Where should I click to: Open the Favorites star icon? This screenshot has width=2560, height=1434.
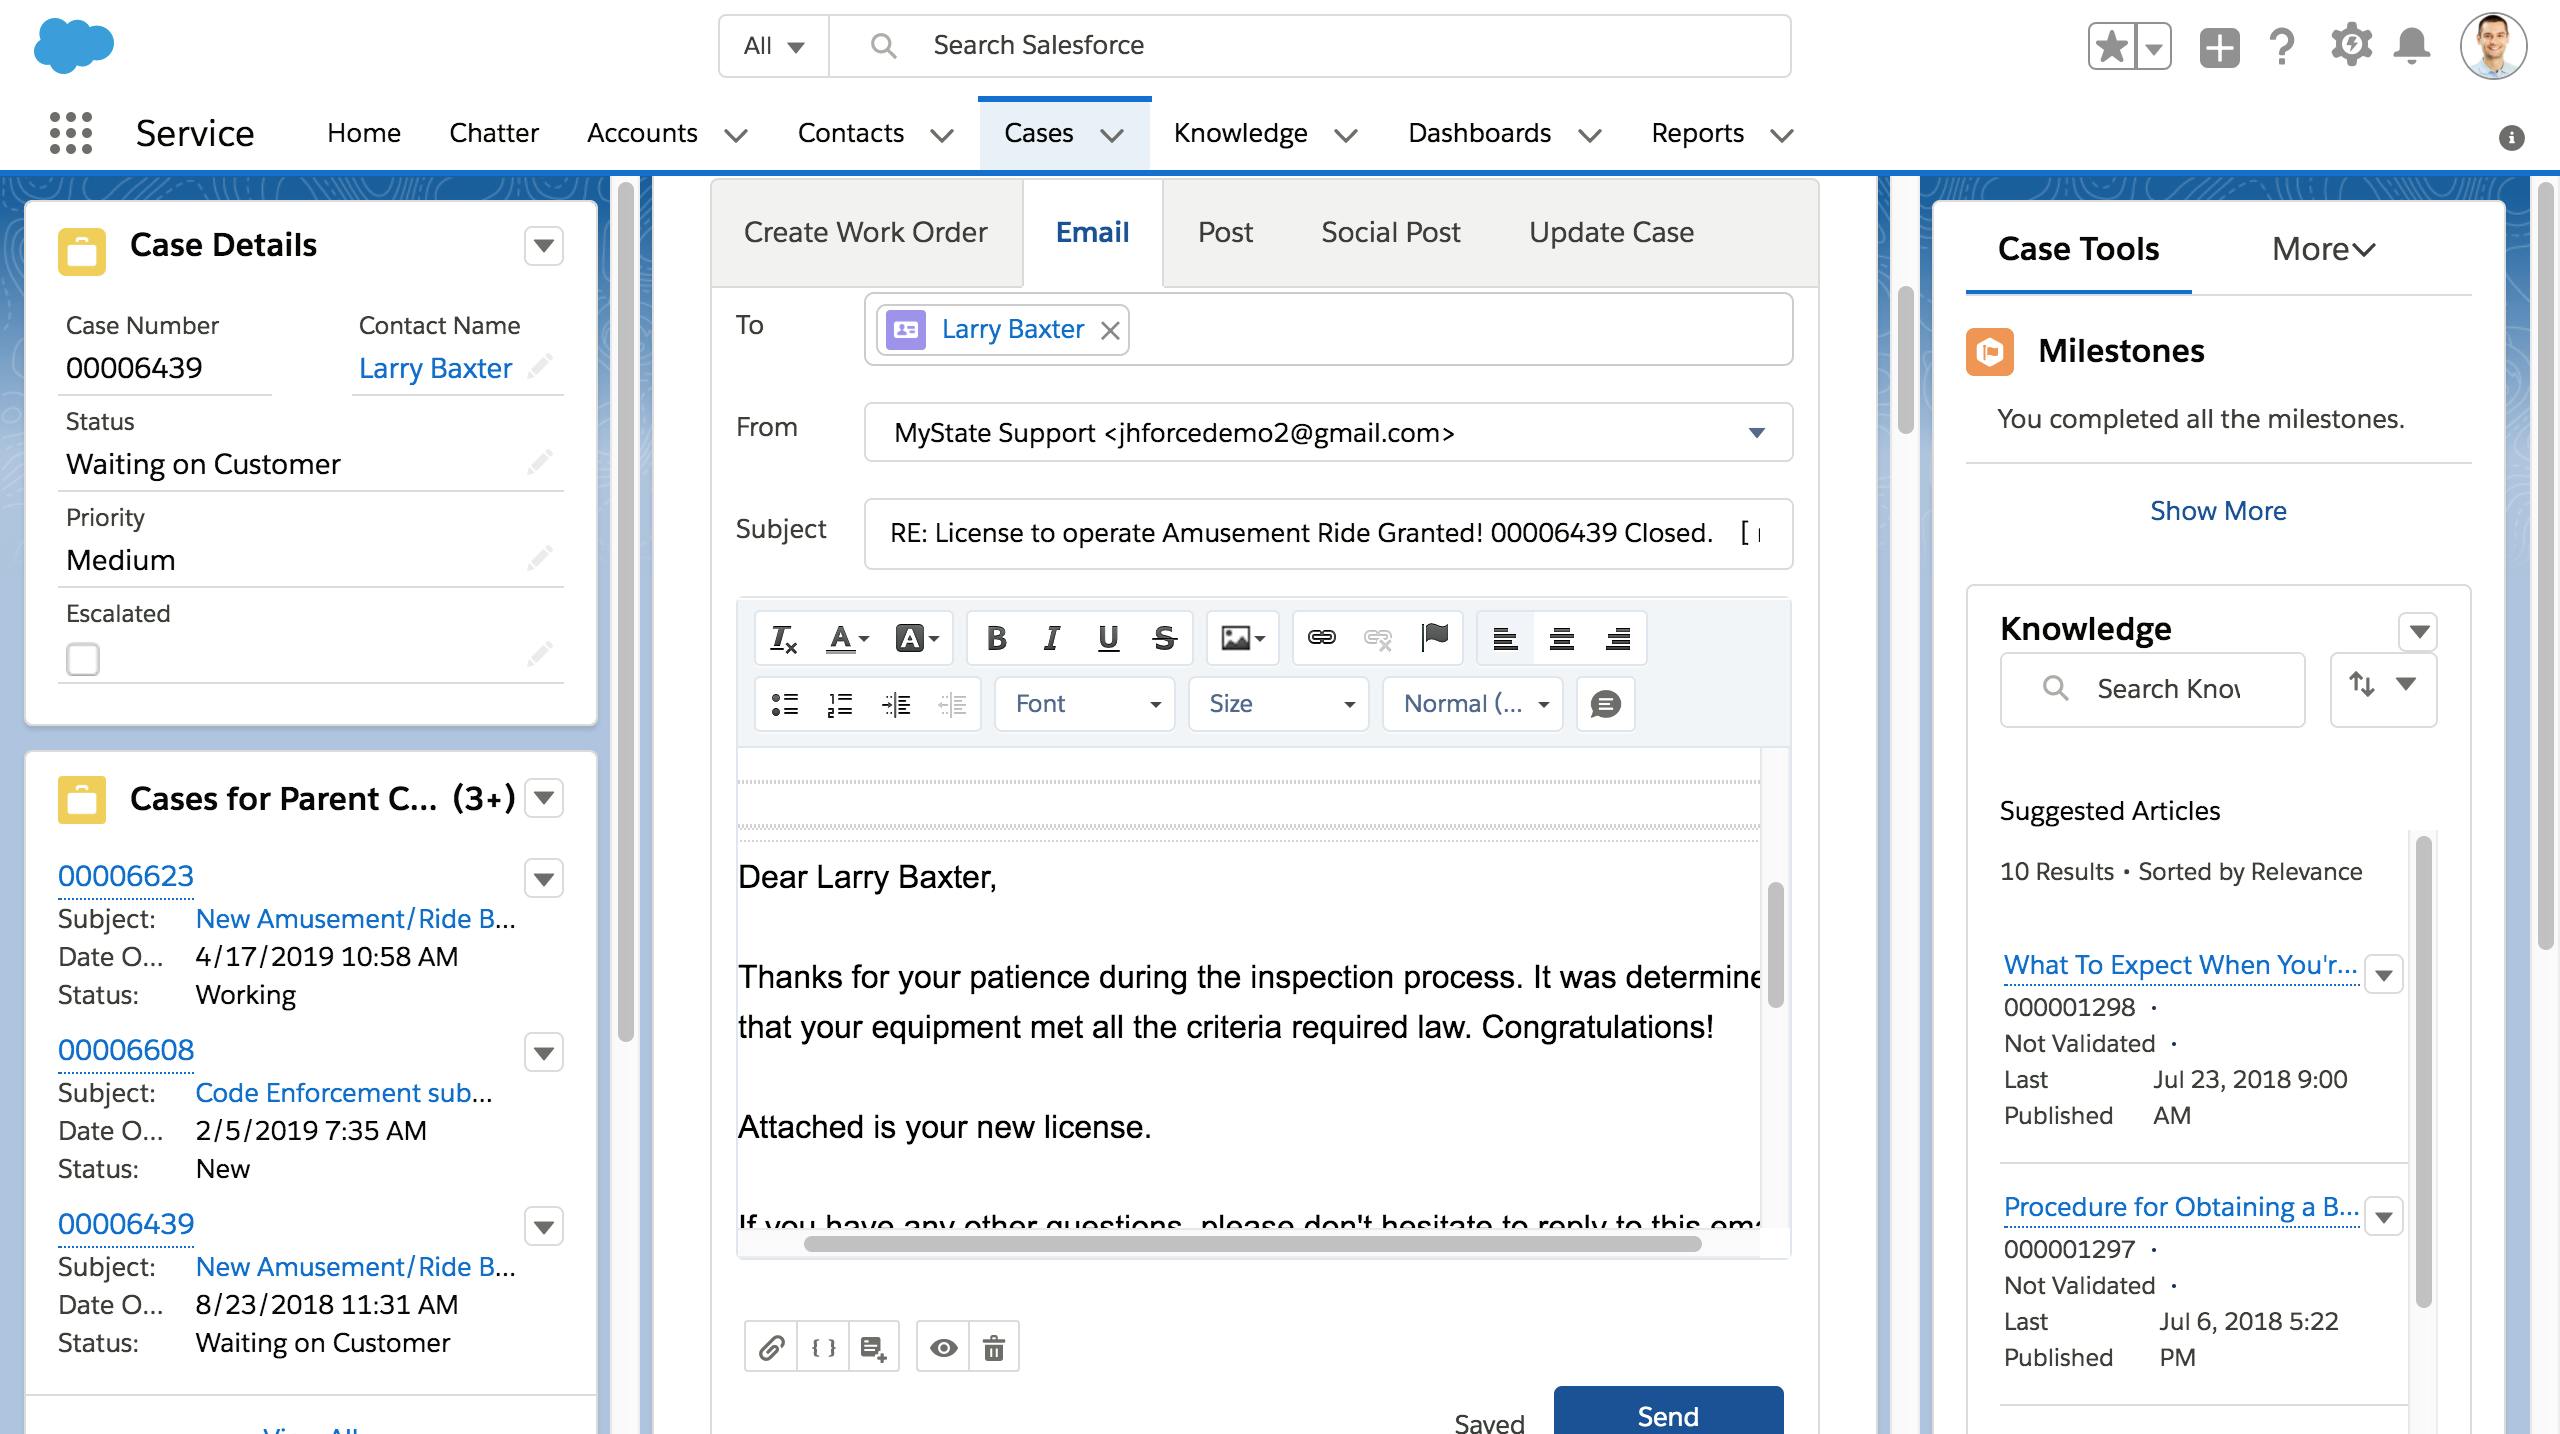click(2111, 47)
